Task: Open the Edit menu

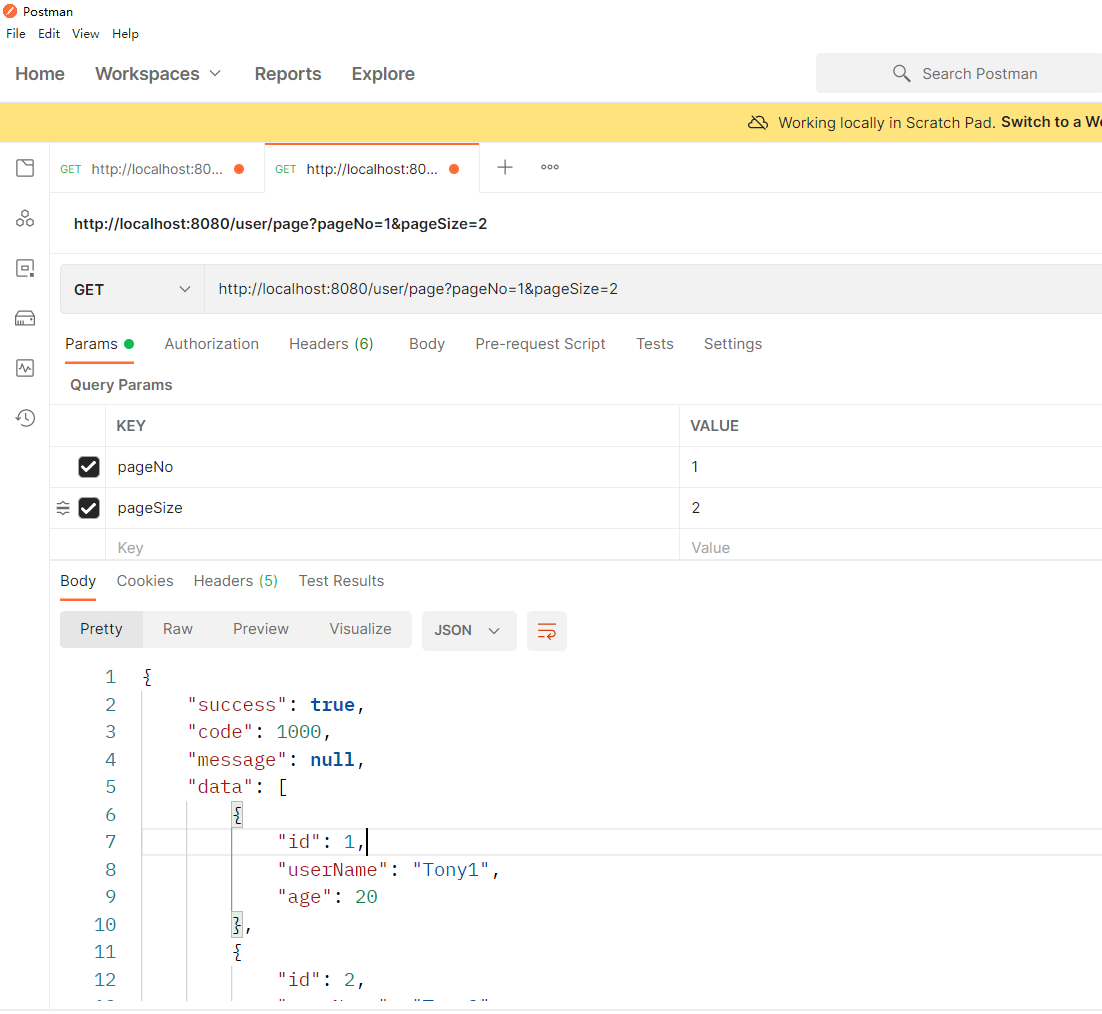Action: tap(48, 34)
